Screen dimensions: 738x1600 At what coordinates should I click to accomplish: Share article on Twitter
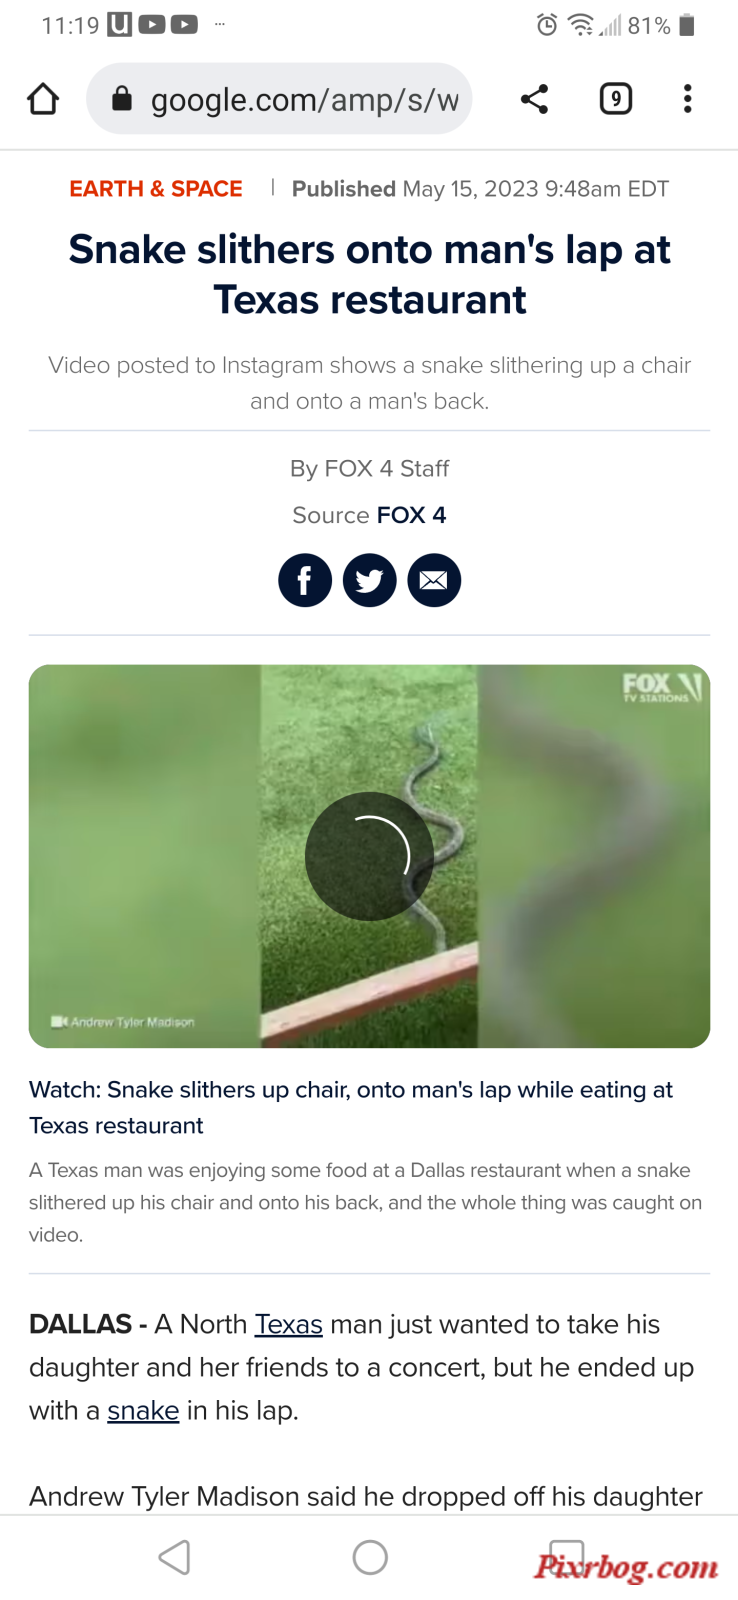pos(370,580)
